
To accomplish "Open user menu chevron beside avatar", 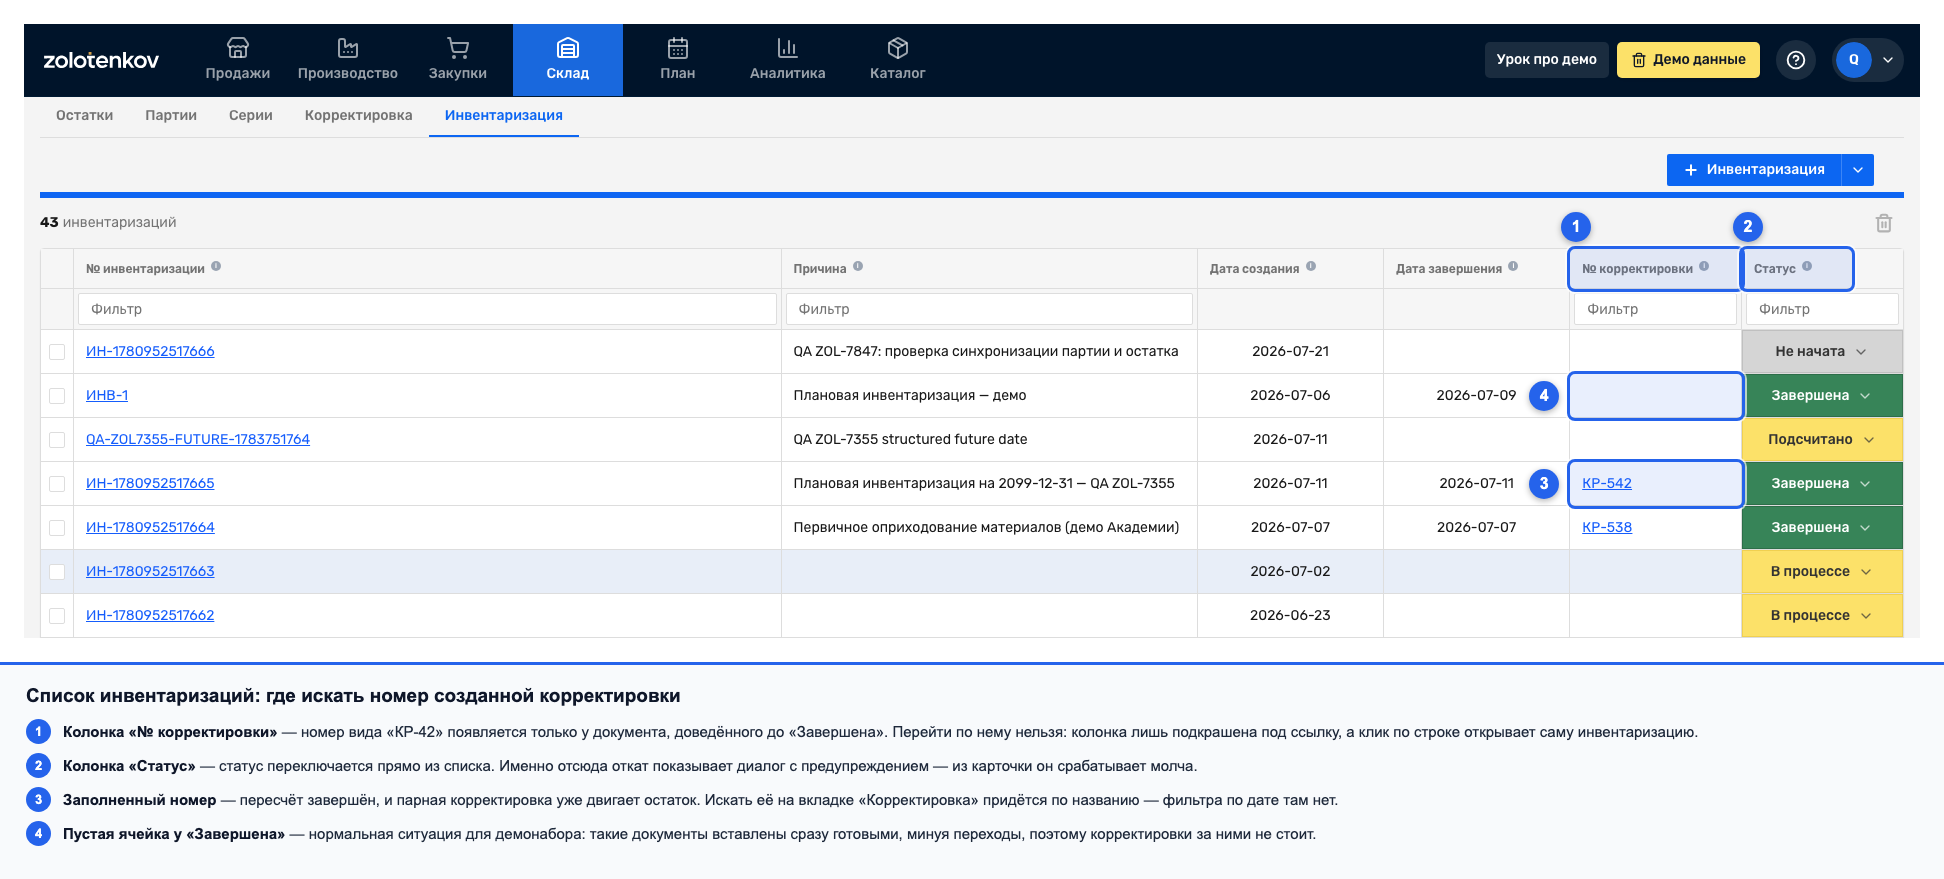I will (1888, 60).
